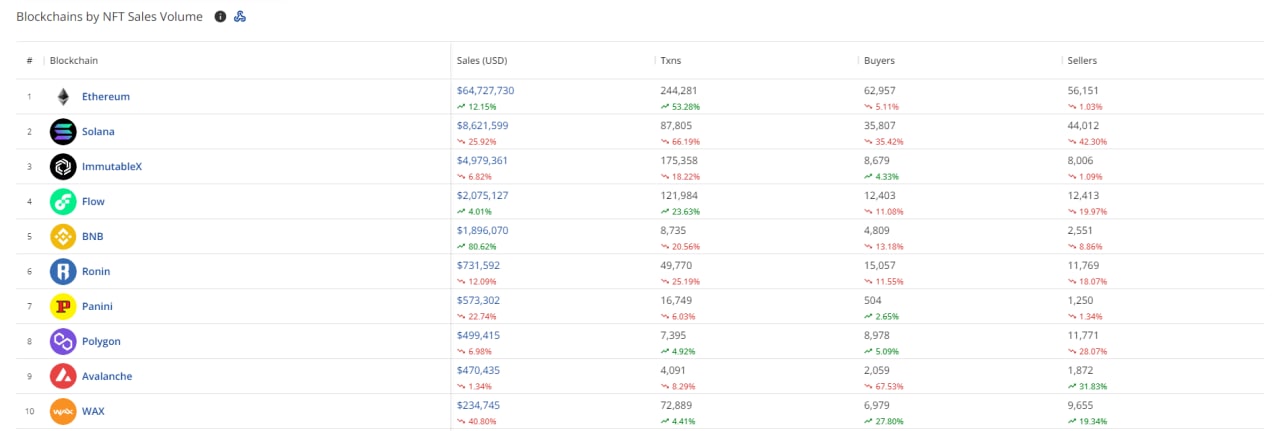Screen dimensions: 1280x431
Task: Click the Avalanche buyers change 67.53%
Action: pos(883,386)
